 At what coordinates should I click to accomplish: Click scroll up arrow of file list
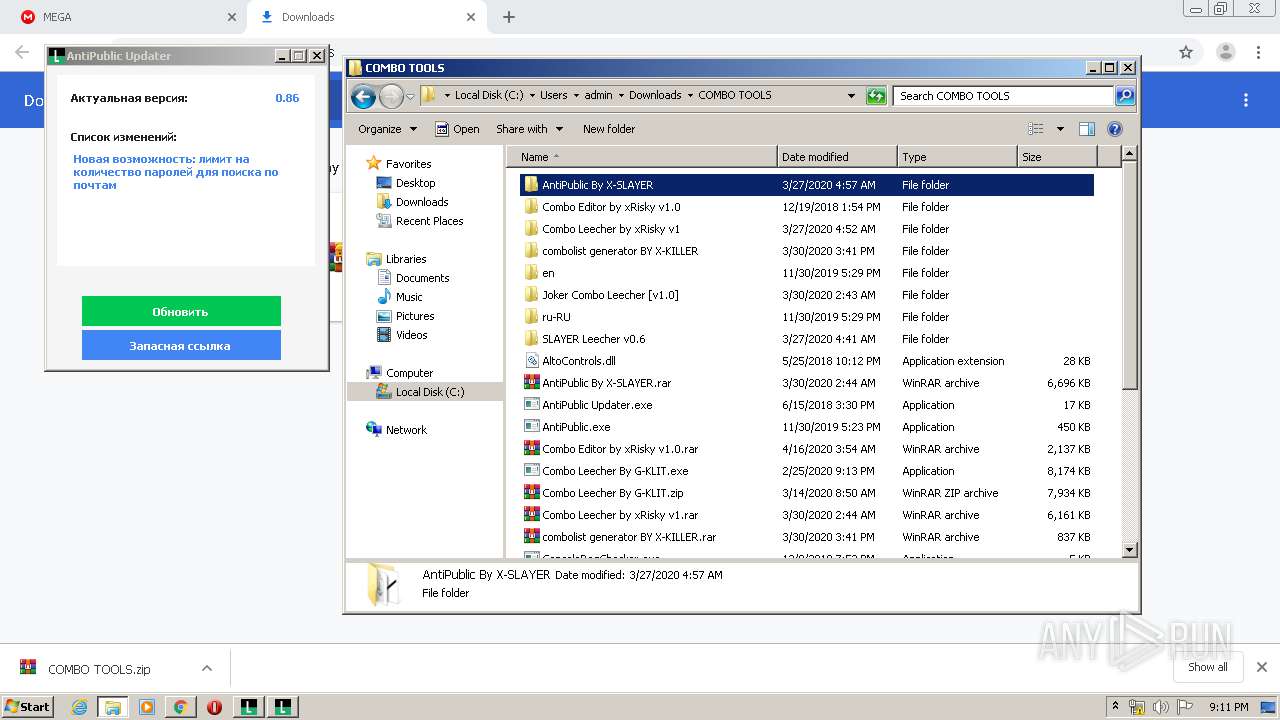coord(1129,154)
